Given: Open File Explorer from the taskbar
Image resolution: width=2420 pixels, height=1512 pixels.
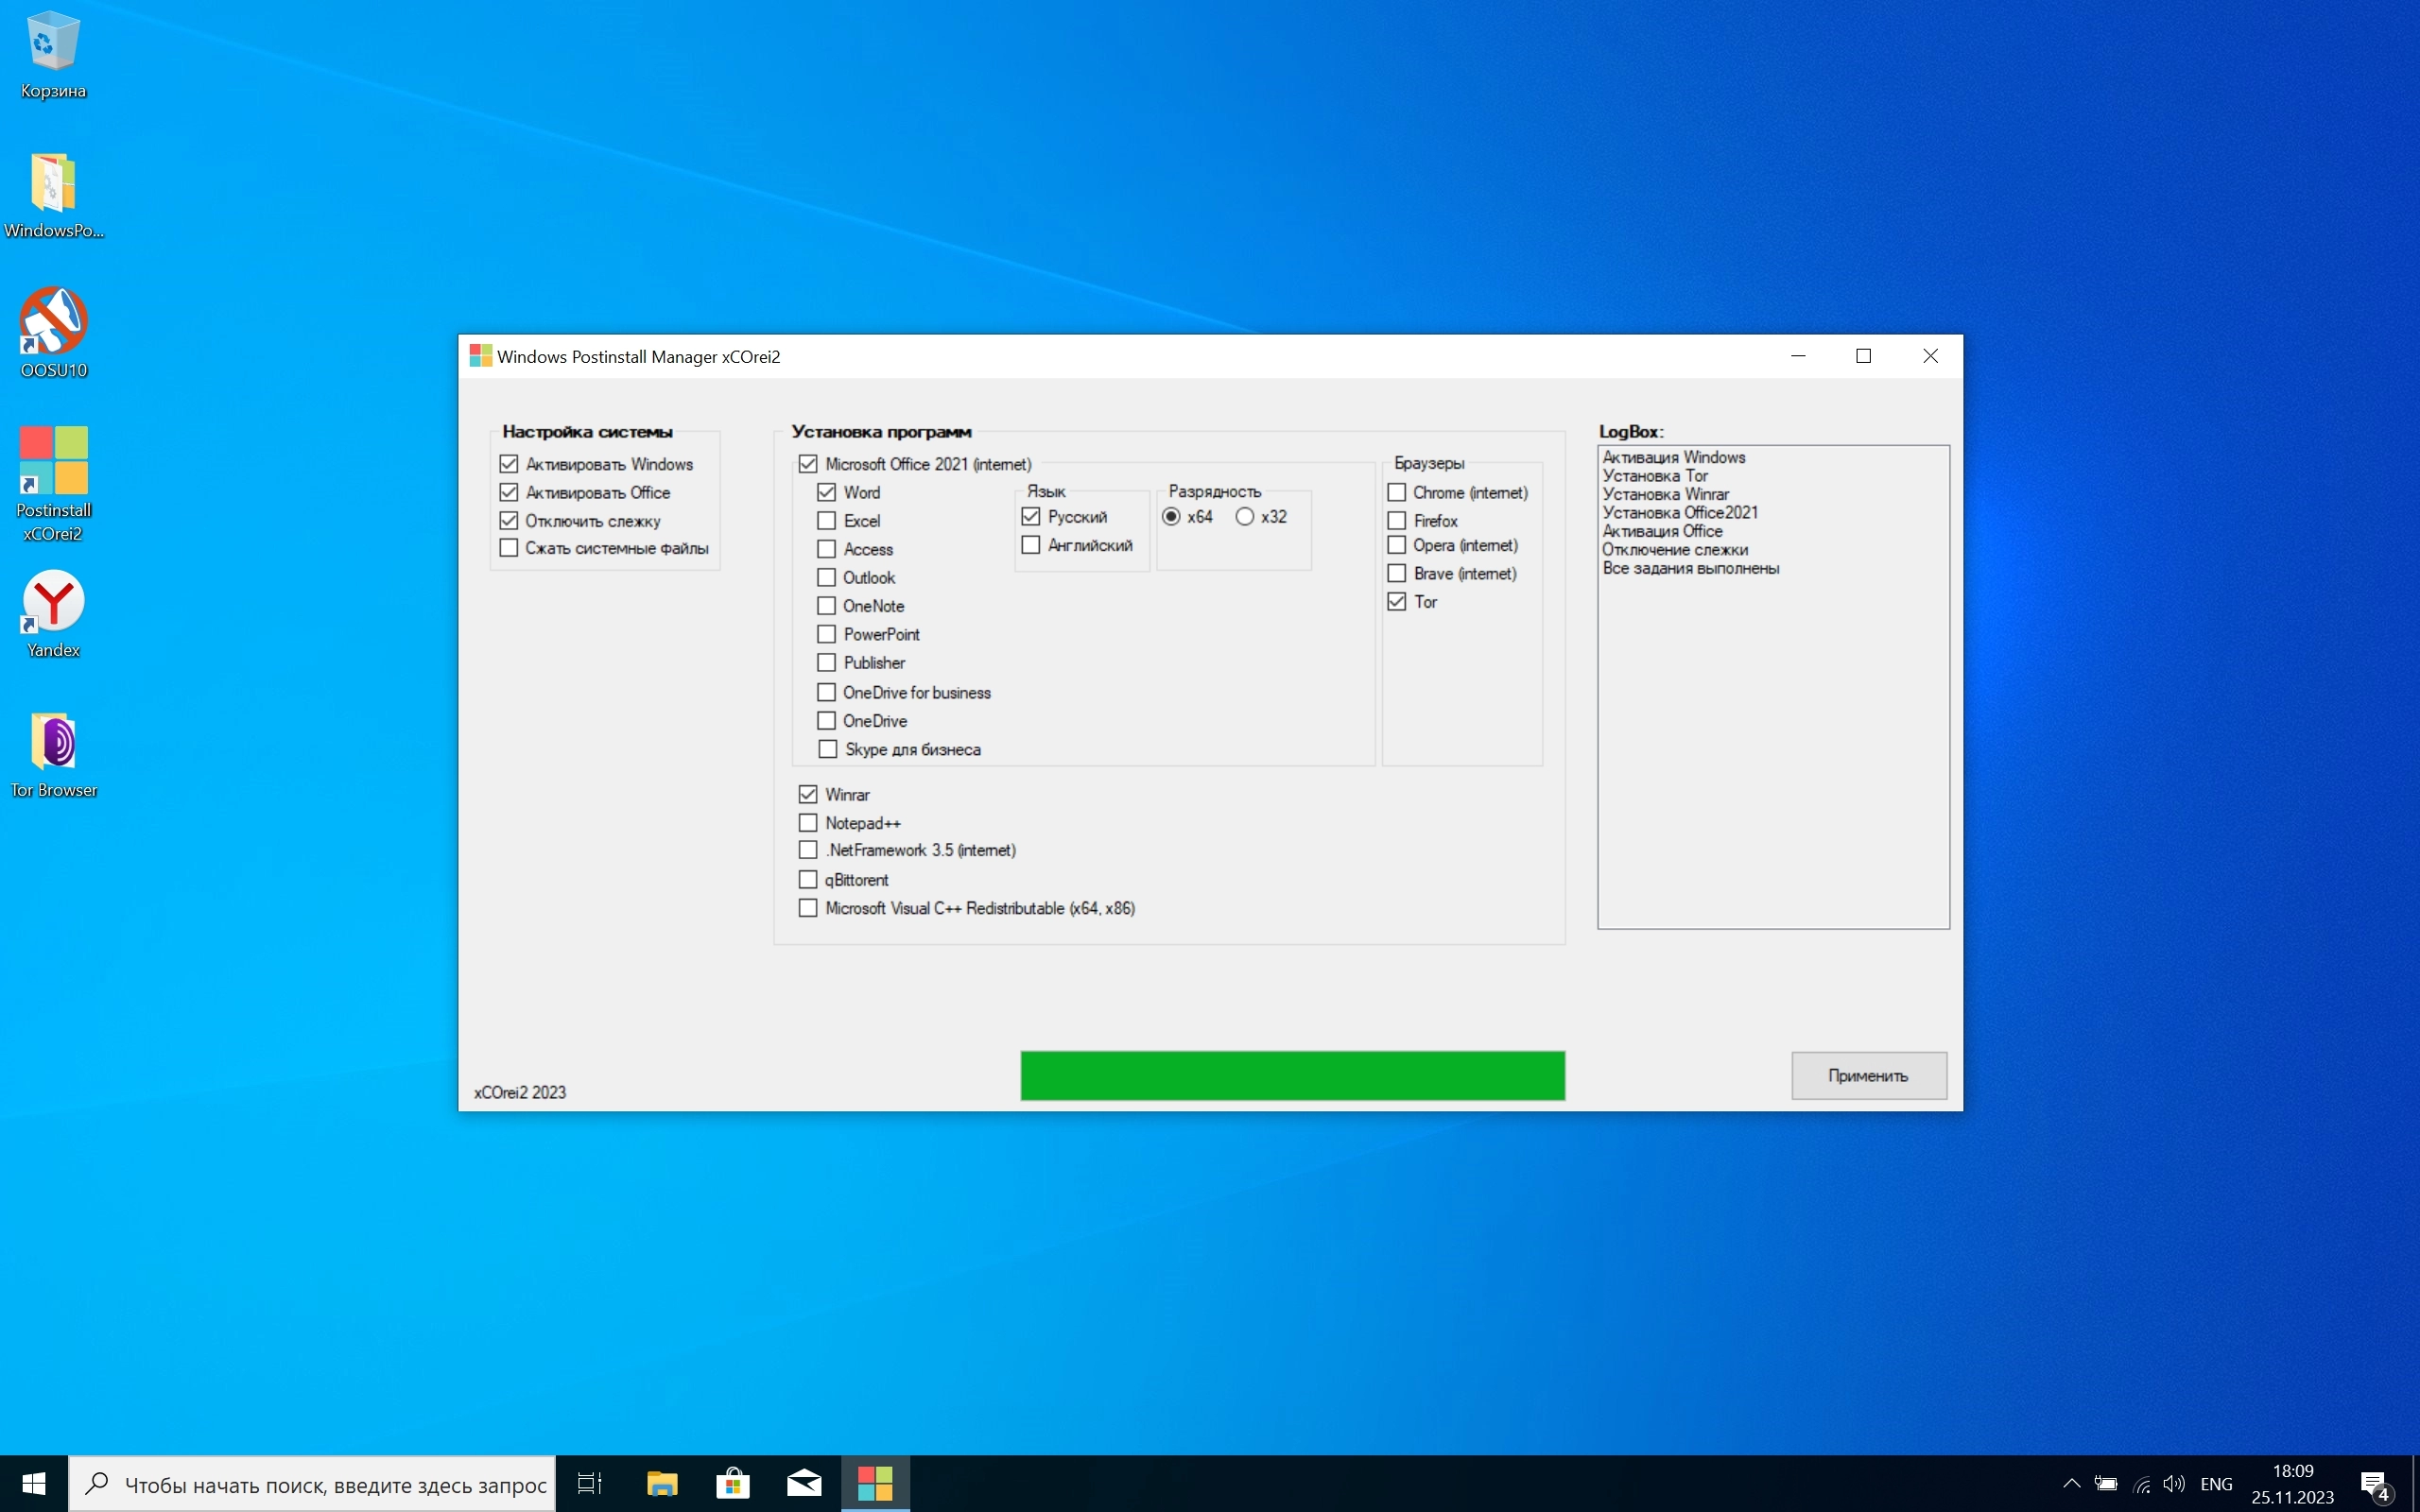Looking at the screenshot, I should point(662,1483).
